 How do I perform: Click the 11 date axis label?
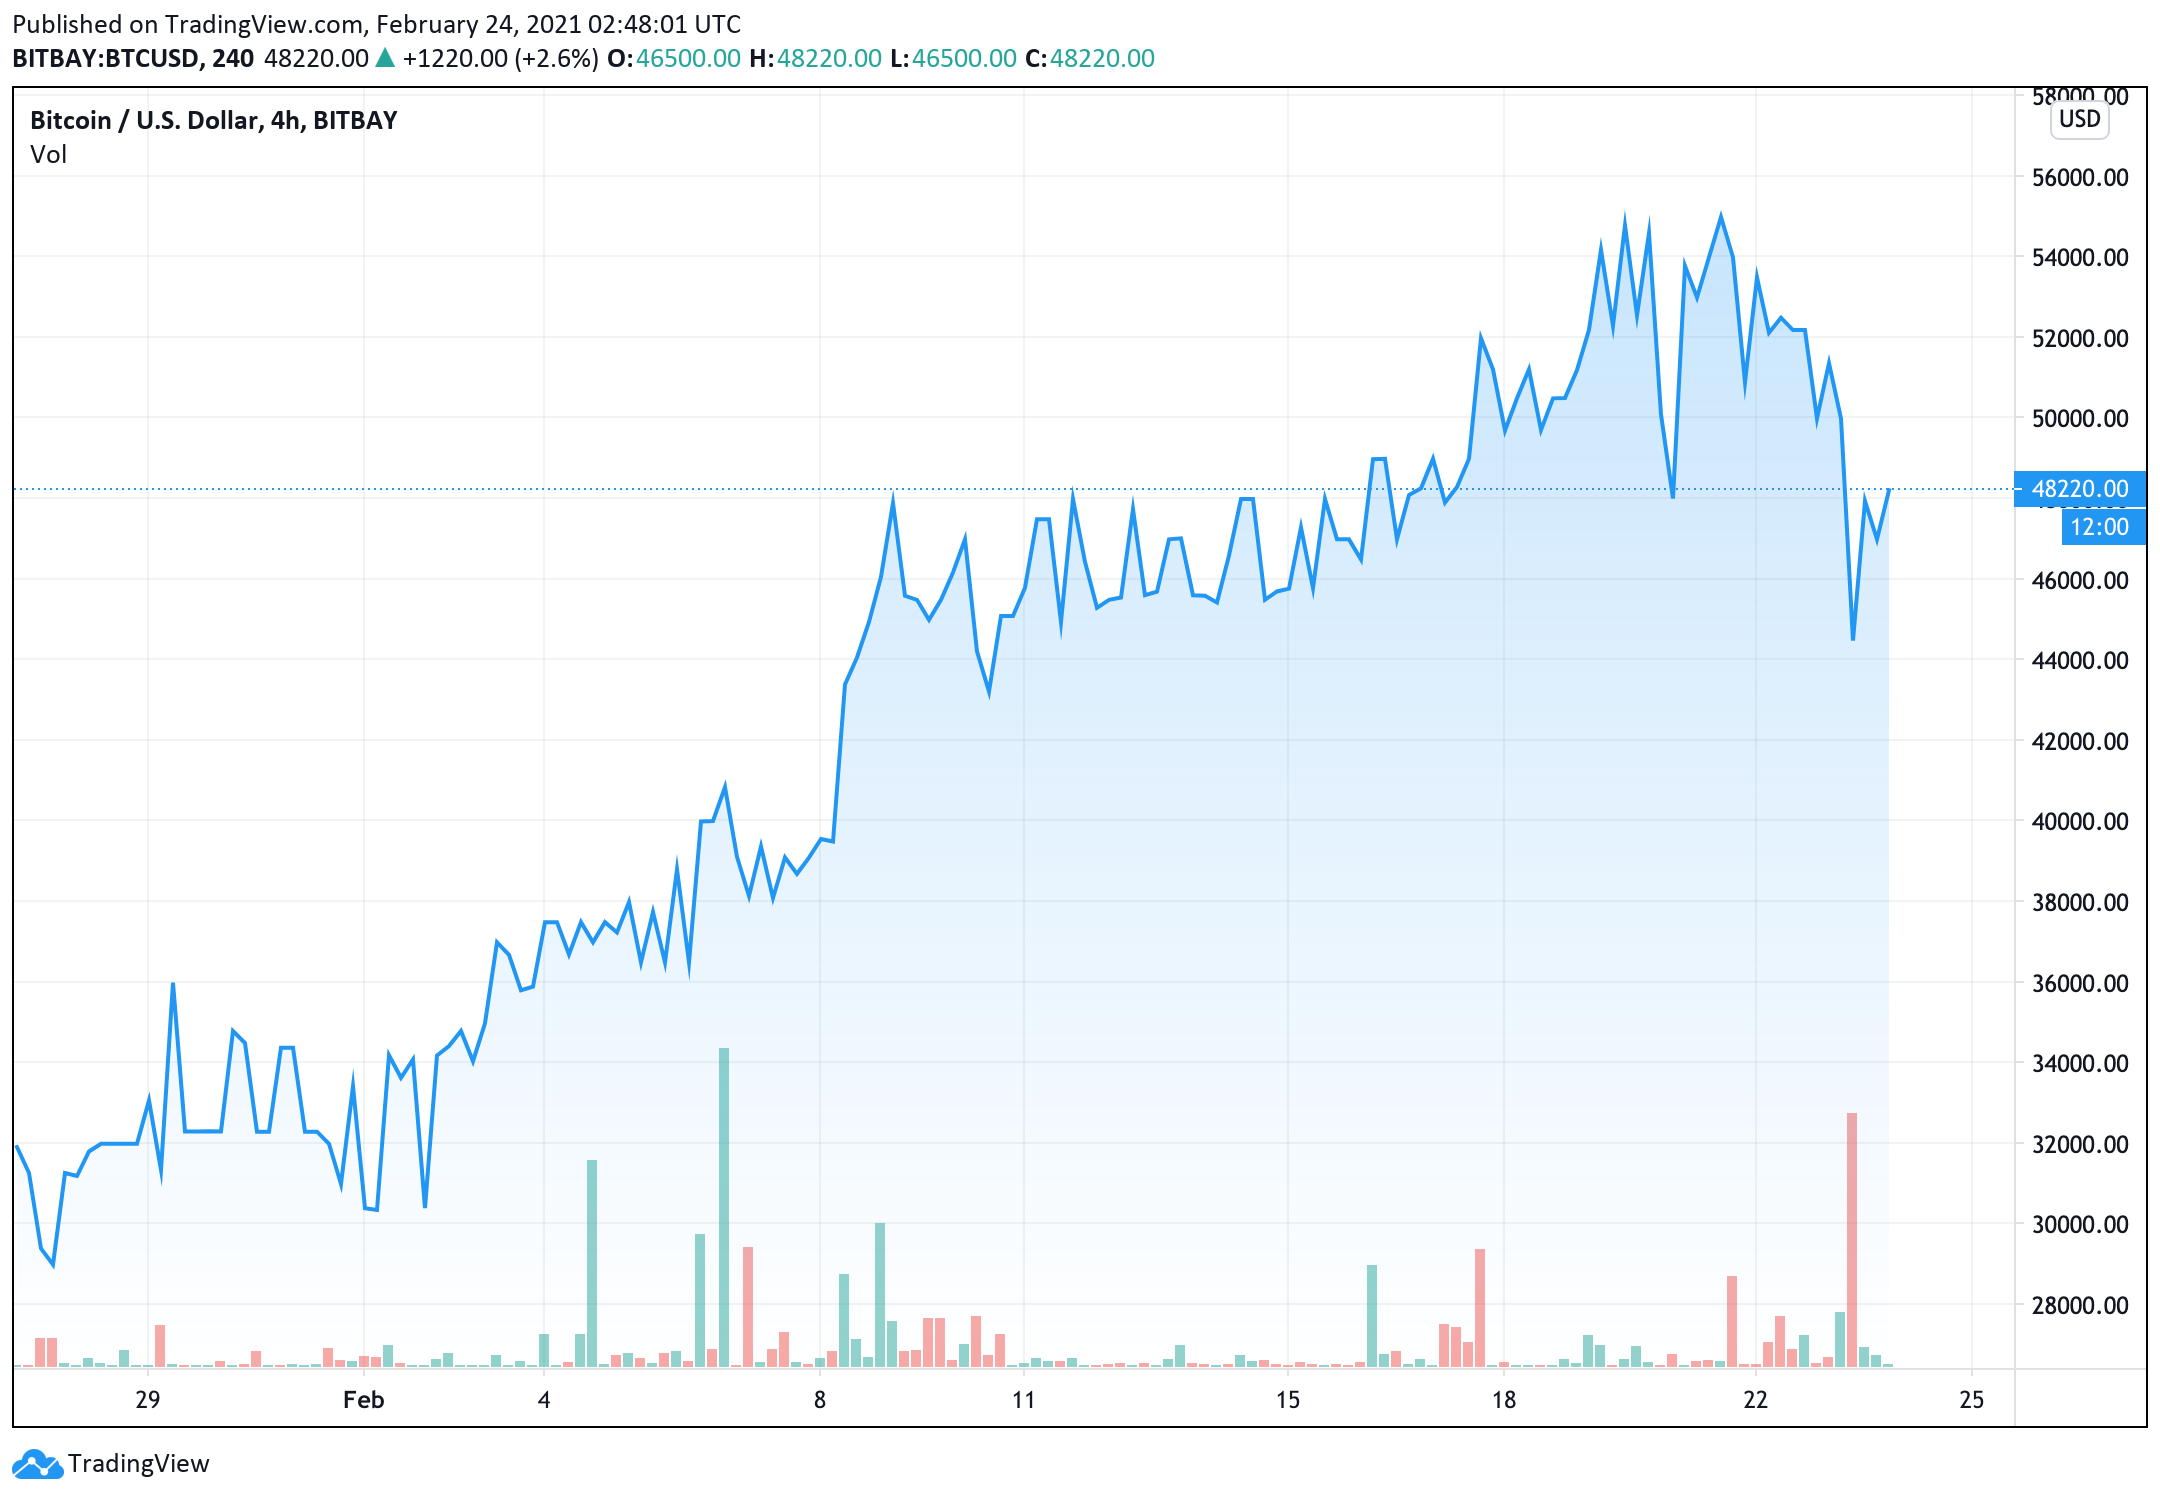point(1024,1400)
